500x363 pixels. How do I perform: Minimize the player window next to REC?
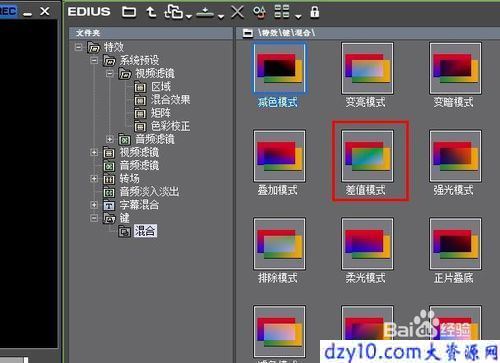(x=28, y=13)
